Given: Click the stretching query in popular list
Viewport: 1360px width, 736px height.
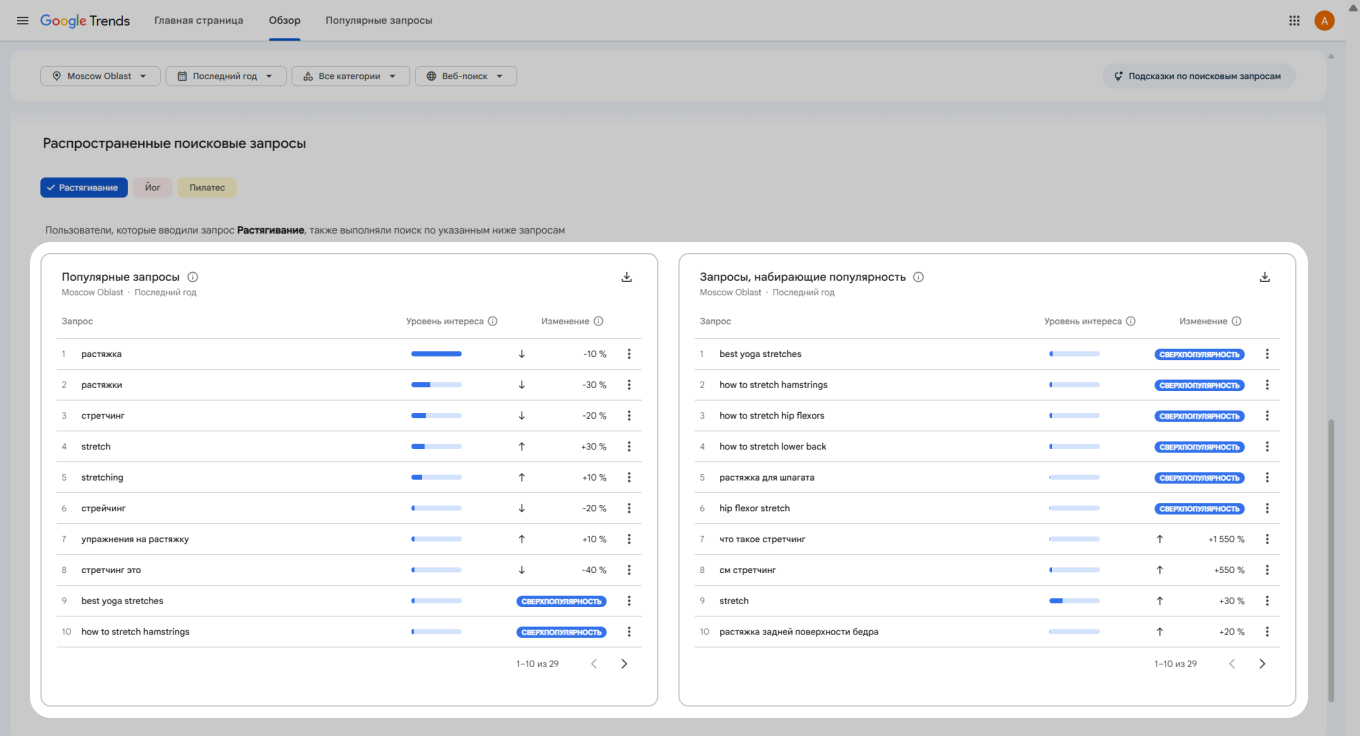Looking at the screenshot, I should [x=102, y=478].
